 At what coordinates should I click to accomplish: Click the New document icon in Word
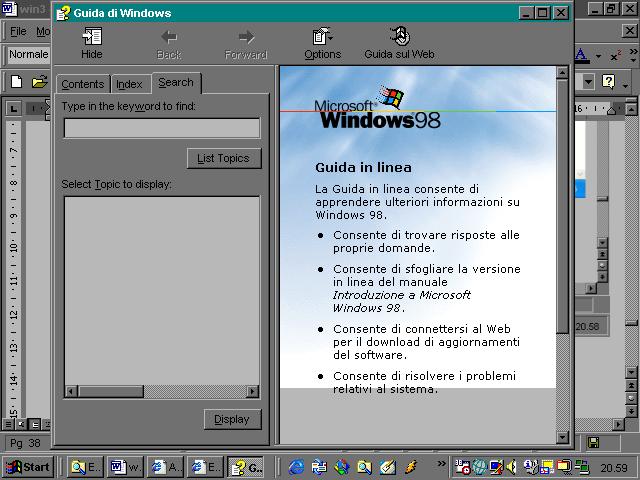pyautogui.click(x=16, y=82)
